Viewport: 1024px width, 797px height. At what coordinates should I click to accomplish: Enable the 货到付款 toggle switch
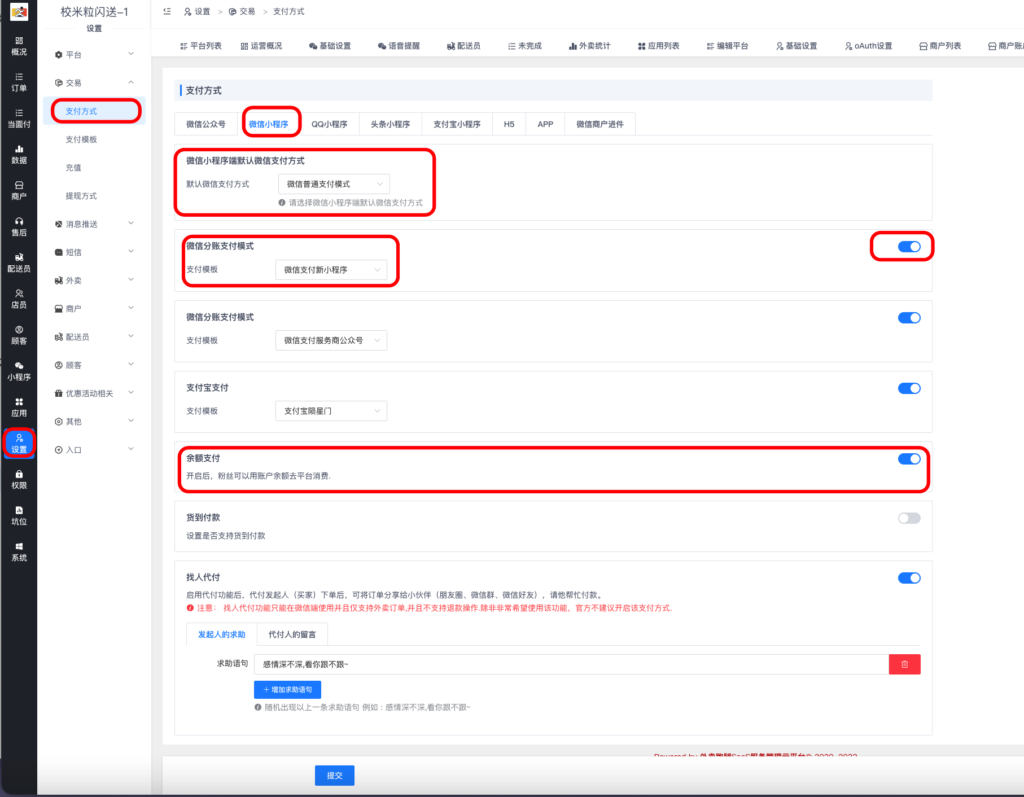[x=908, y=518]
